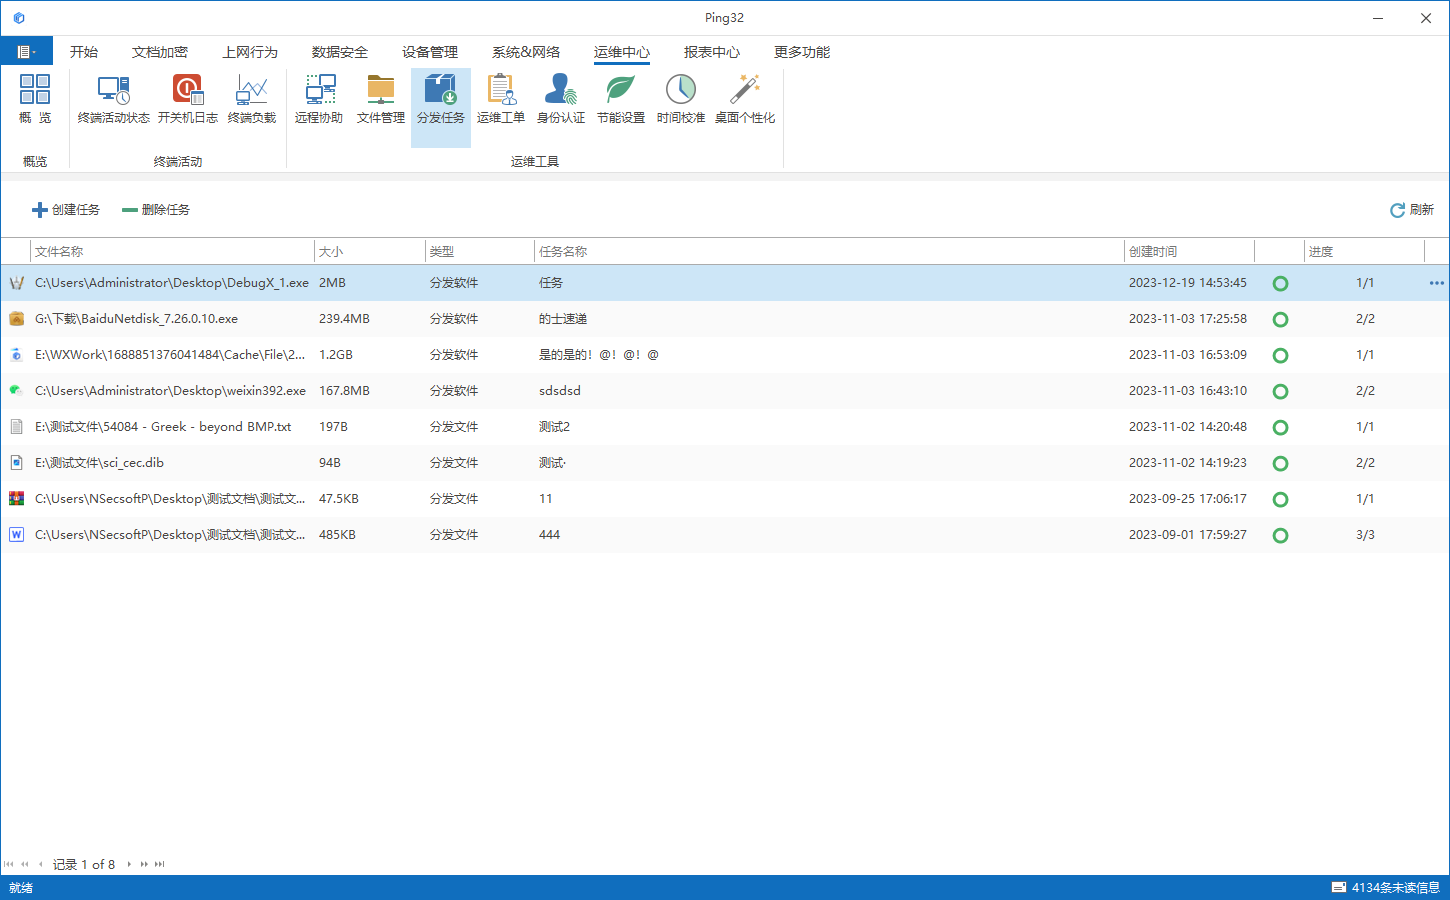Open 身份认证 tool
The height and width of the screenshot is (900, 1450).
(561, 100)
